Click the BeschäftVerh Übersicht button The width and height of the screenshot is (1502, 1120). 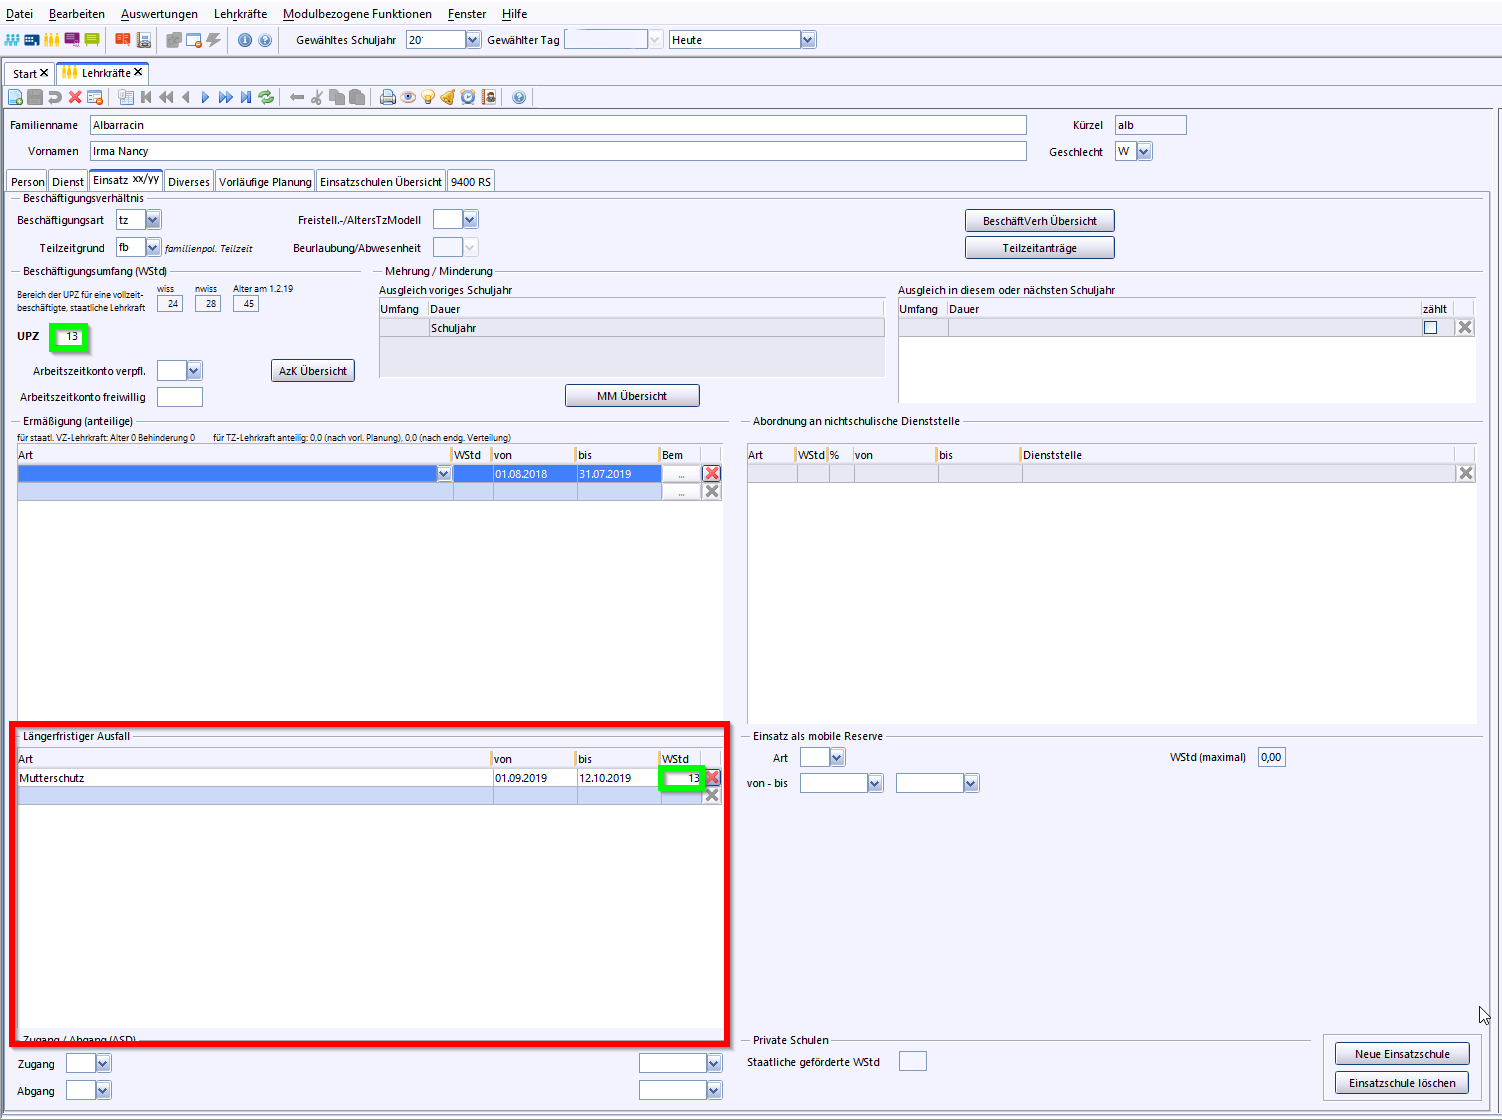(1040, 221)
